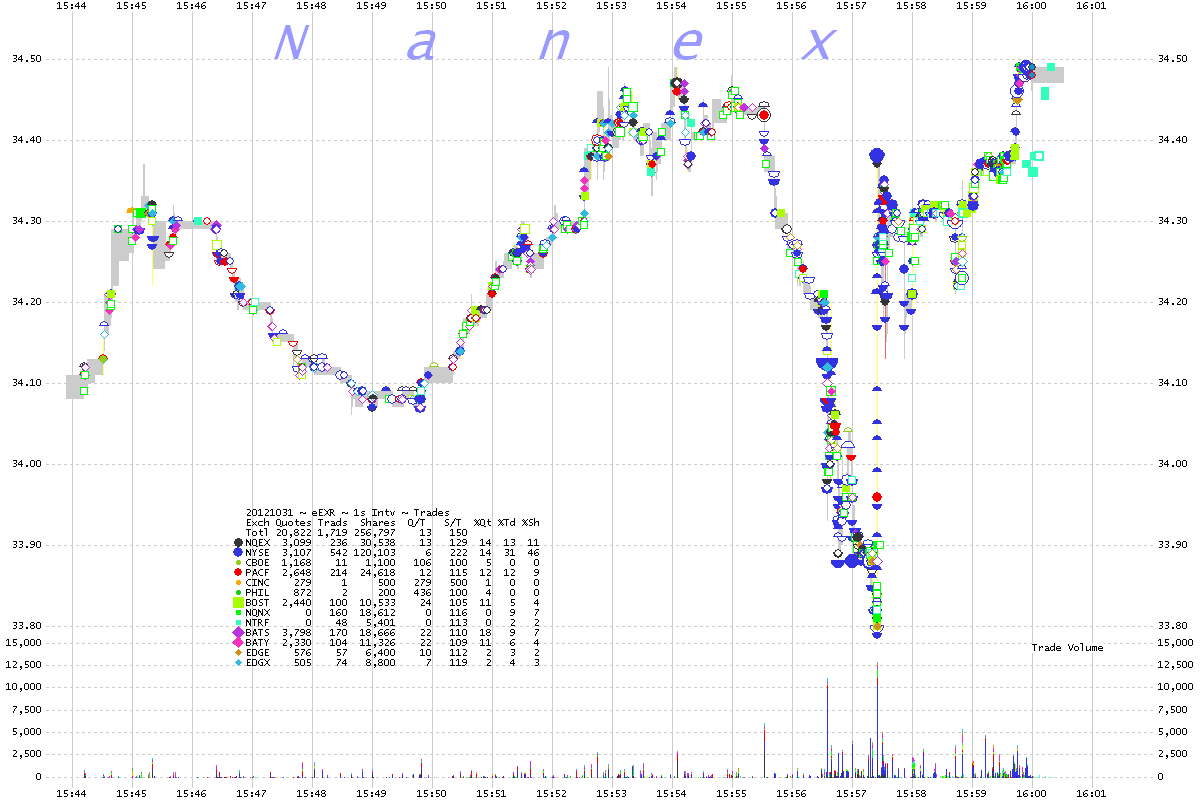This screenshot has width=1200, height=800.
Task: Click the '%Qt' column header in the legend
Action: pos(483,522)
